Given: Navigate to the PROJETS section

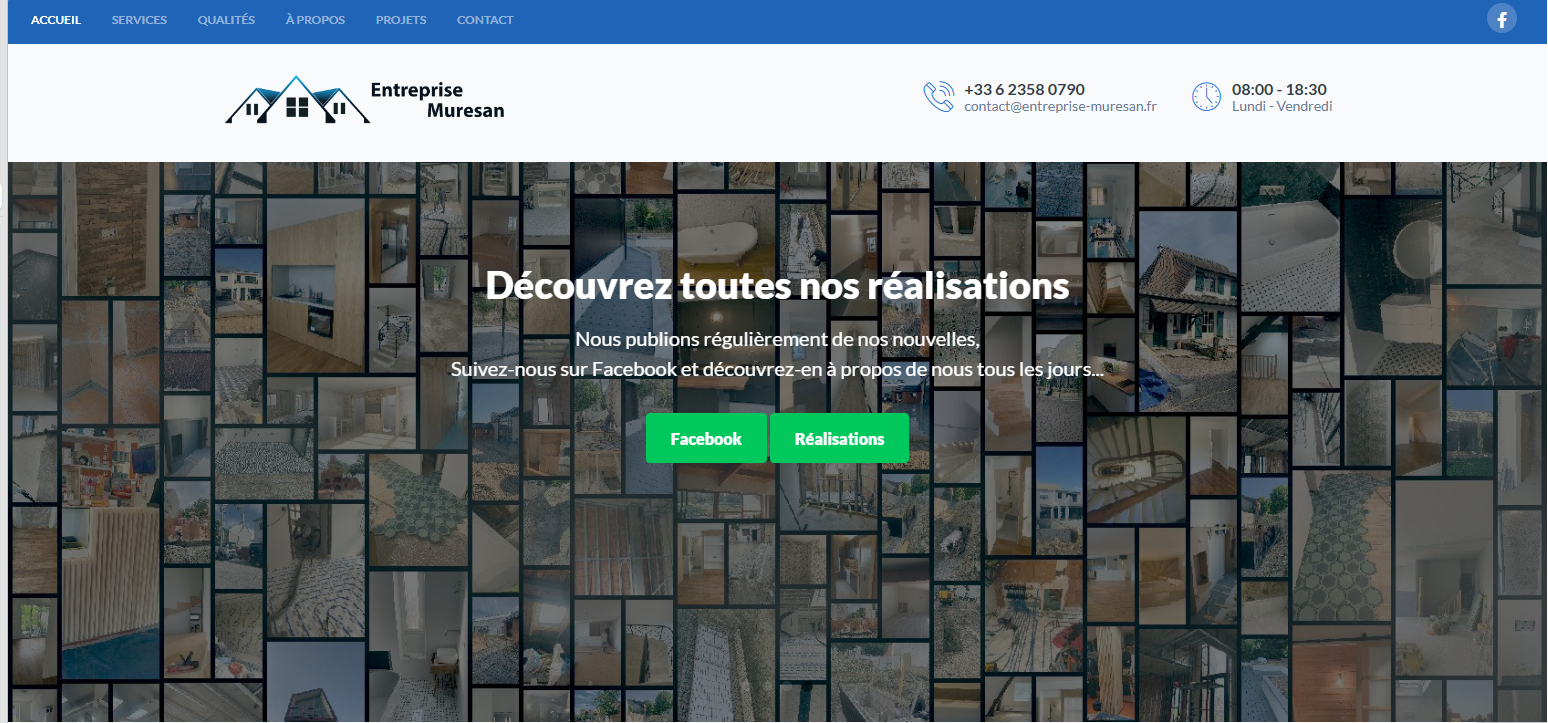Looking at the screenshot, I should pos(401,20).
